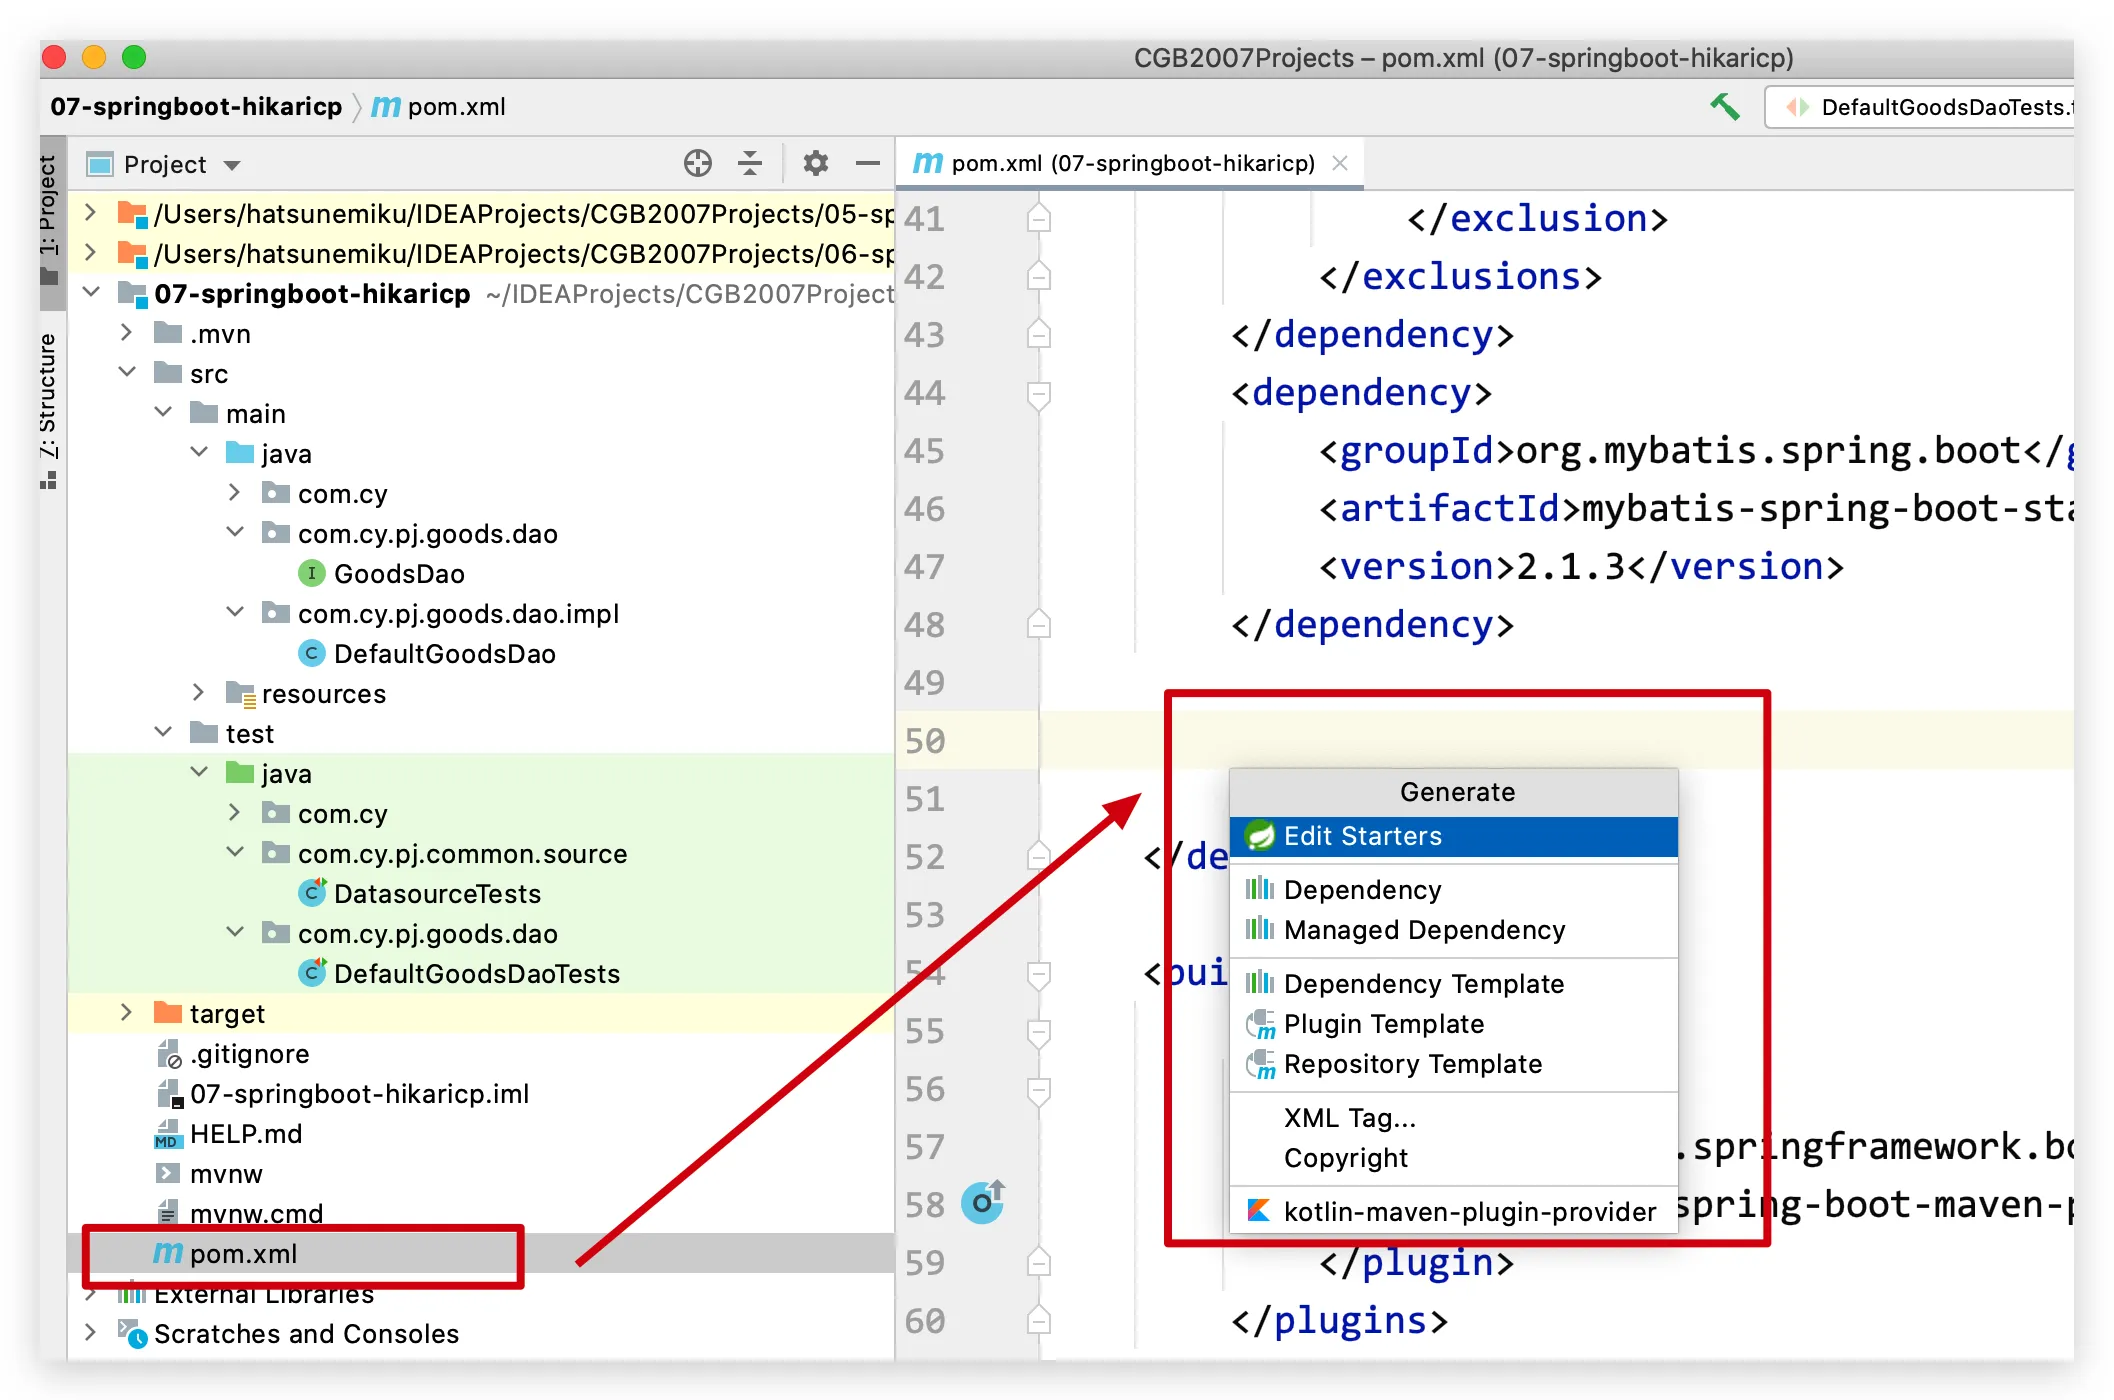Switch to pom.xml (07-springboot-hikaricp) editor tab
Viewport: 2114px width, 1400px height.
pos(1131,163)
